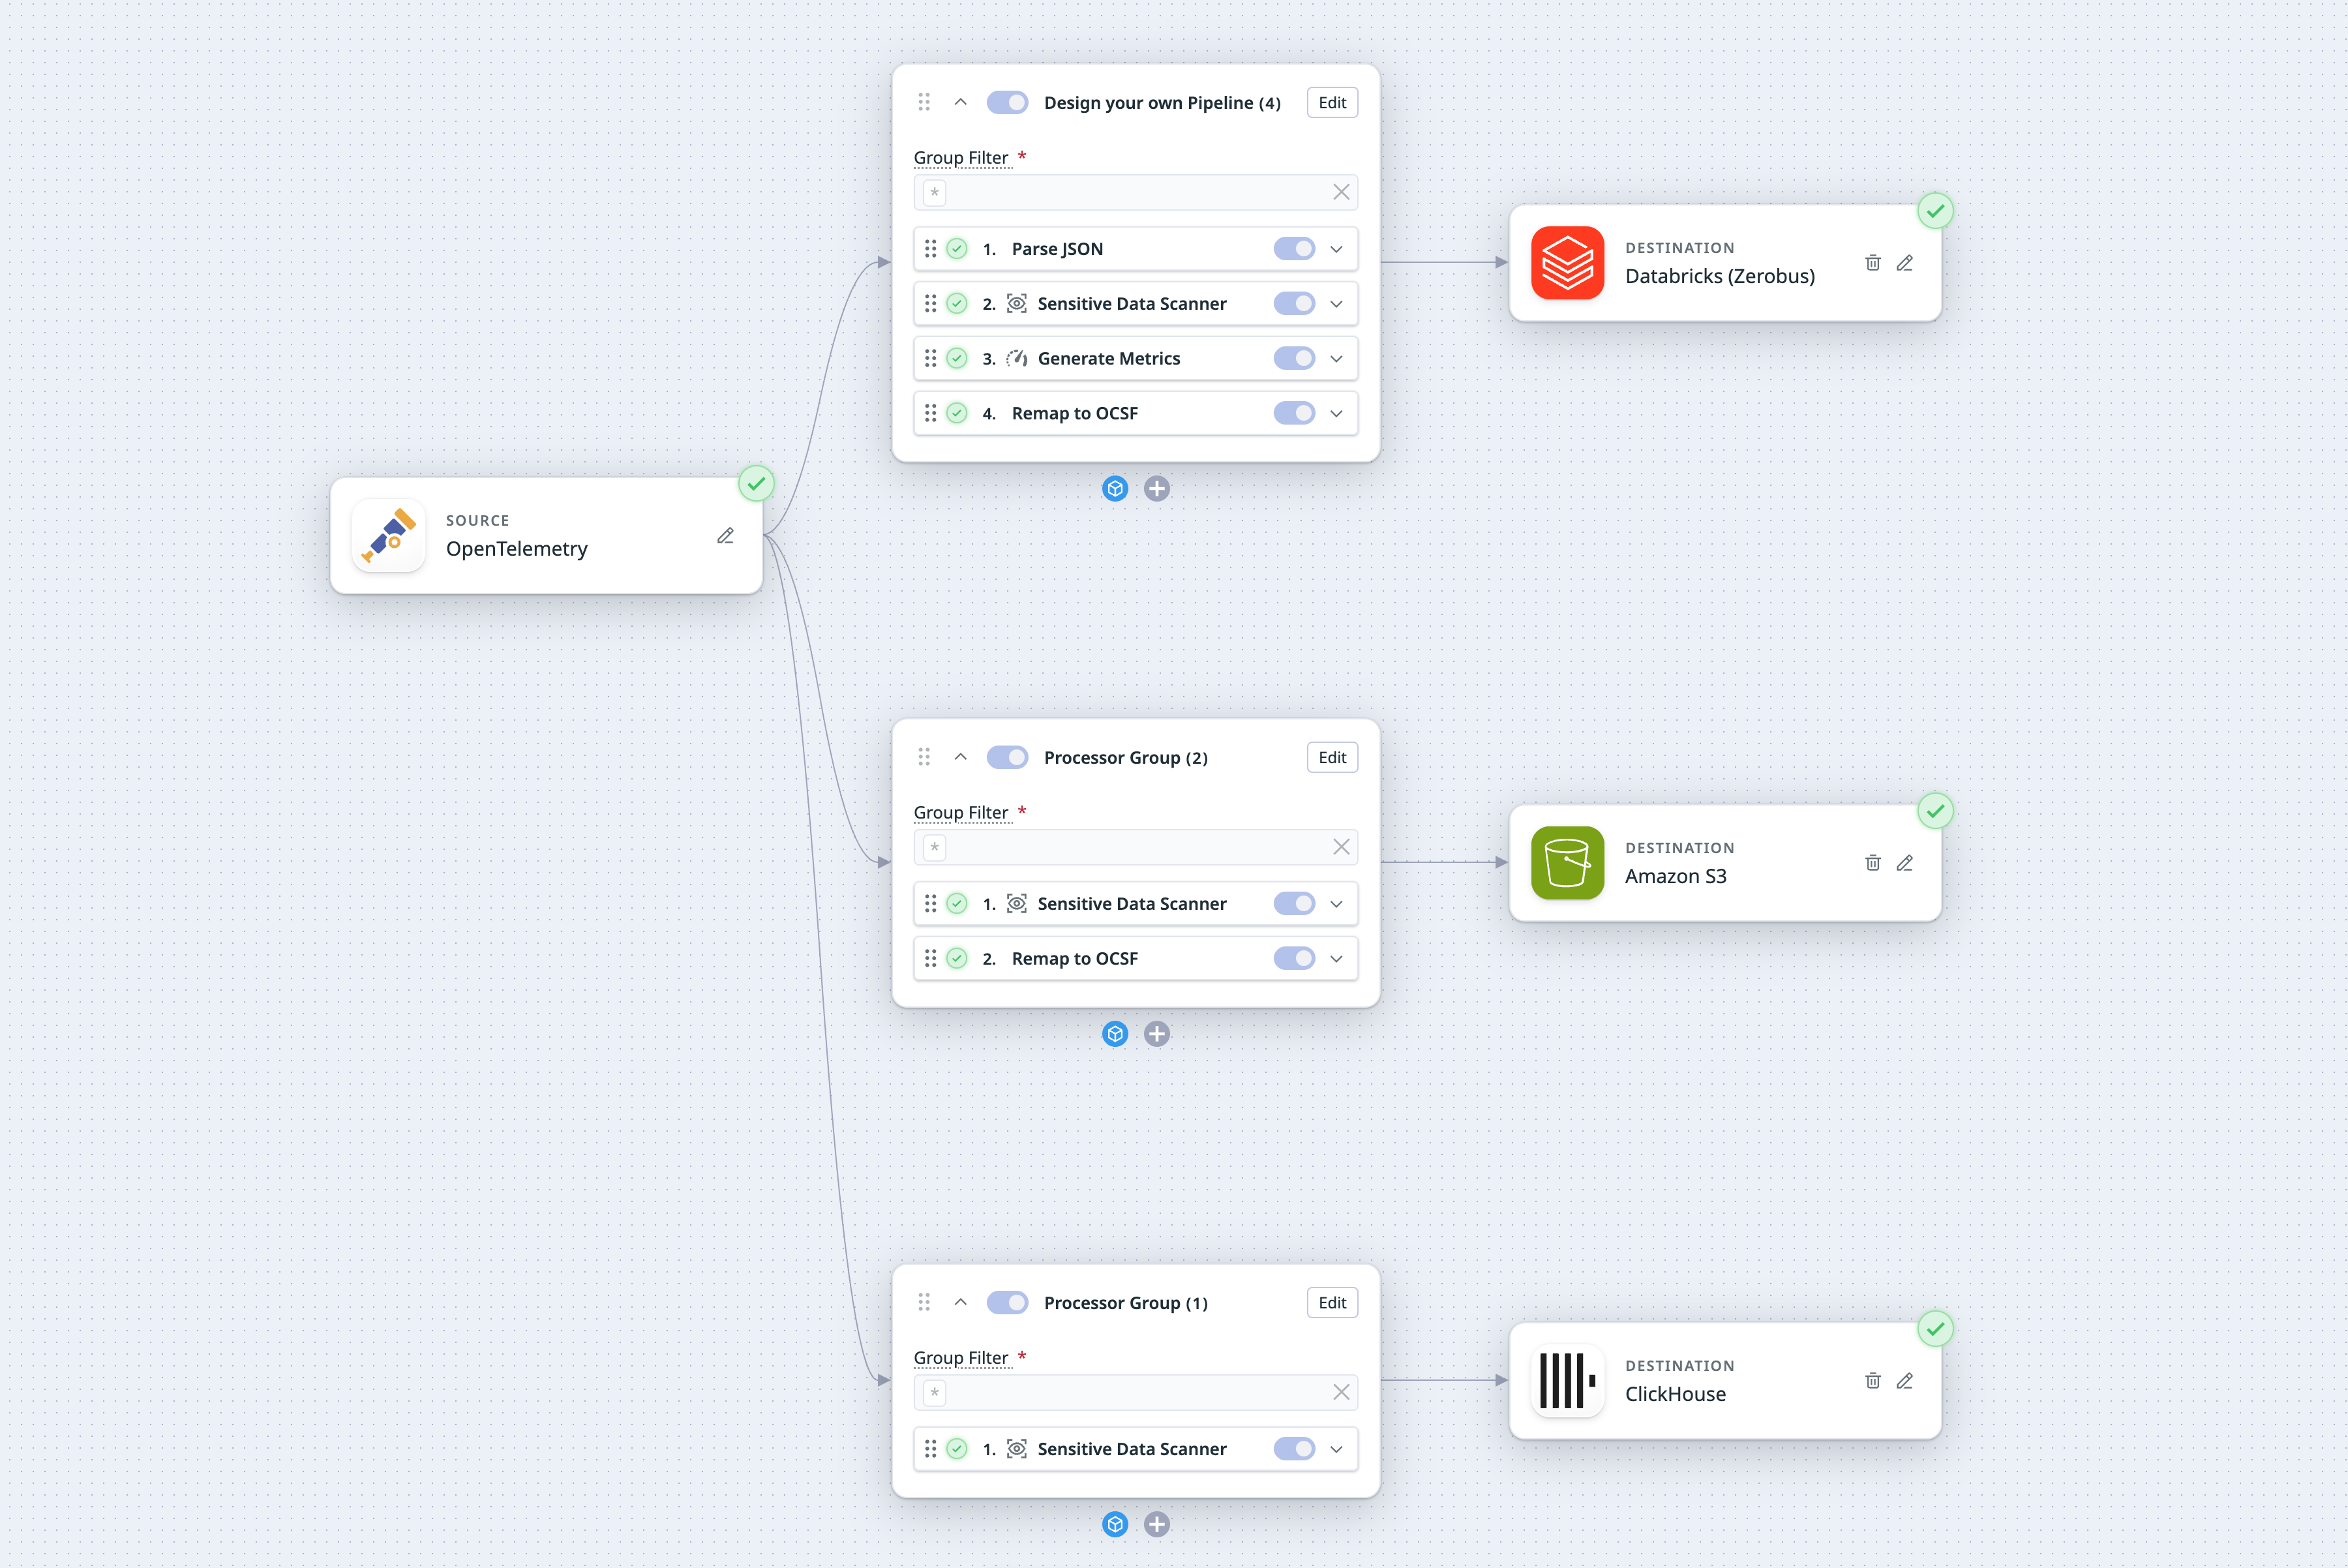Disable the Parse JSON processor

1294,248
